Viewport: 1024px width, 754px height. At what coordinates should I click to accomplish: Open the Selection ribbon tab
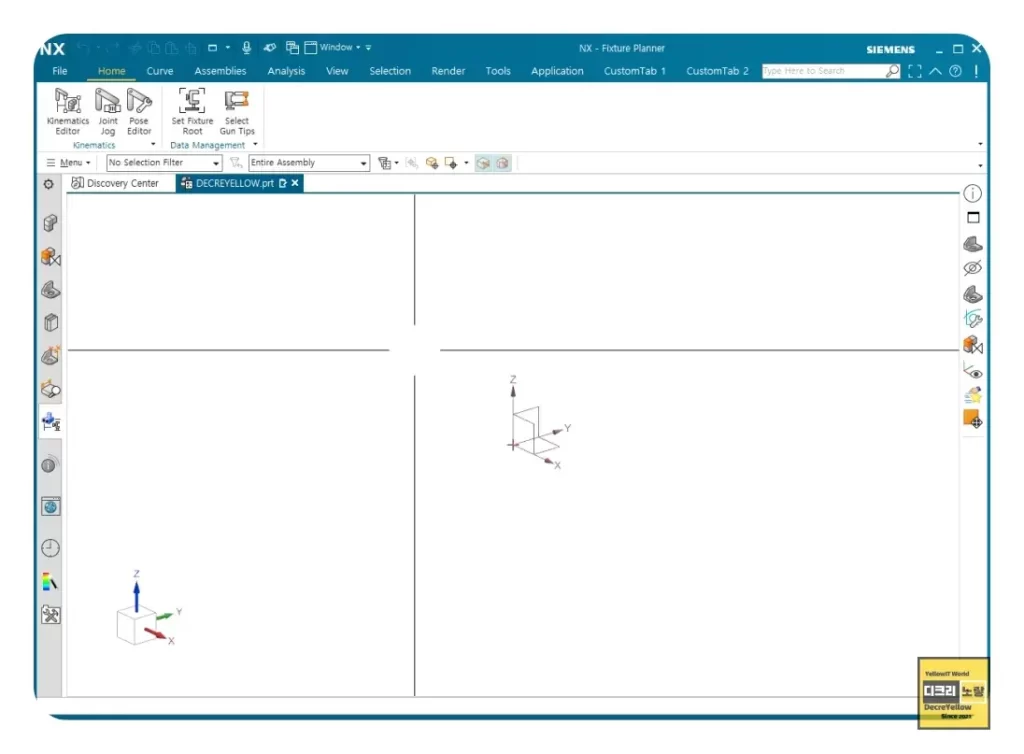tap(390, 71)
